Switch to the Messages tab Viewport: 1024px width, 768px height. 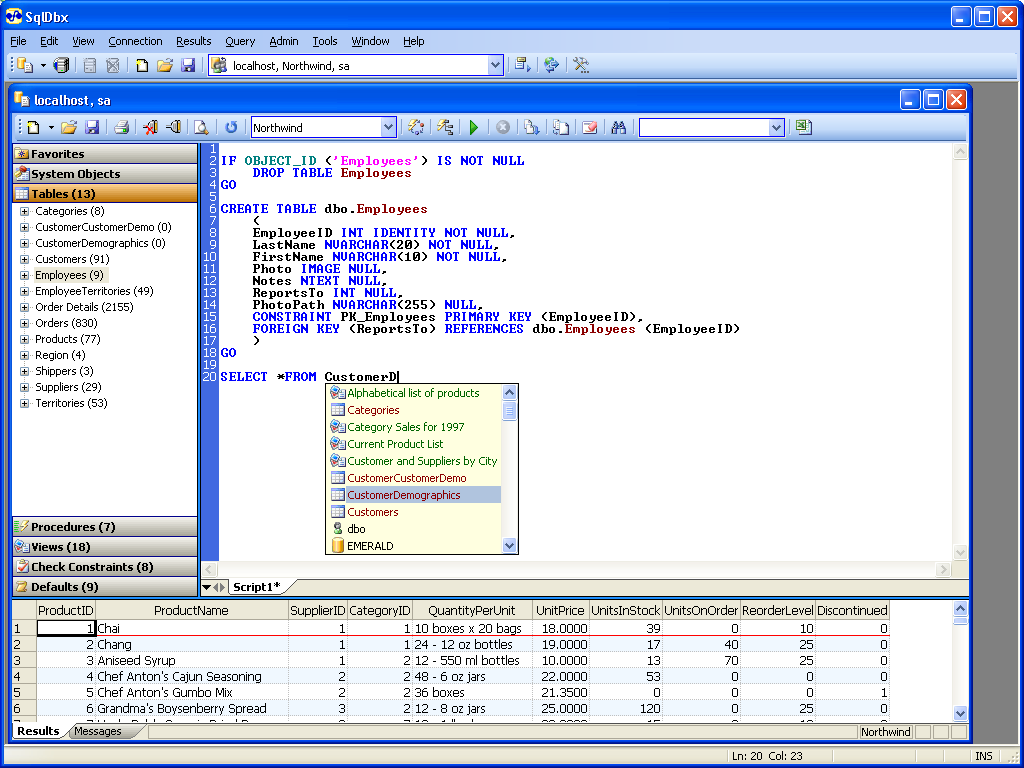click(98, 731)
